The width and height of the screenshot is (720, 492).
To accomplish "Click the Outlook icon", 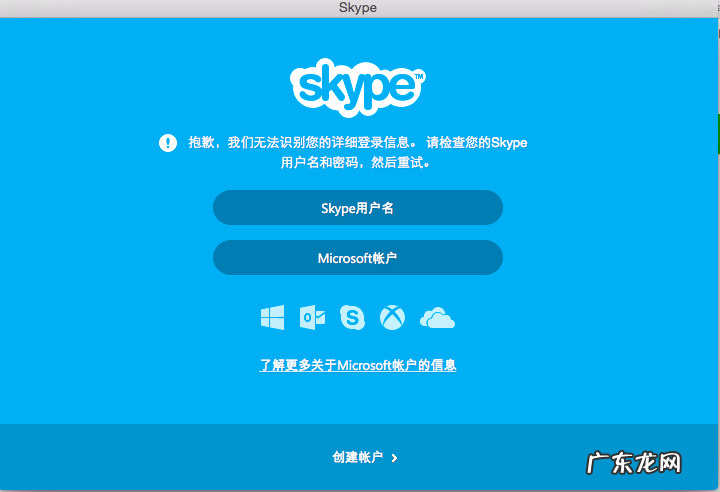I will click(x=312, y=317).
